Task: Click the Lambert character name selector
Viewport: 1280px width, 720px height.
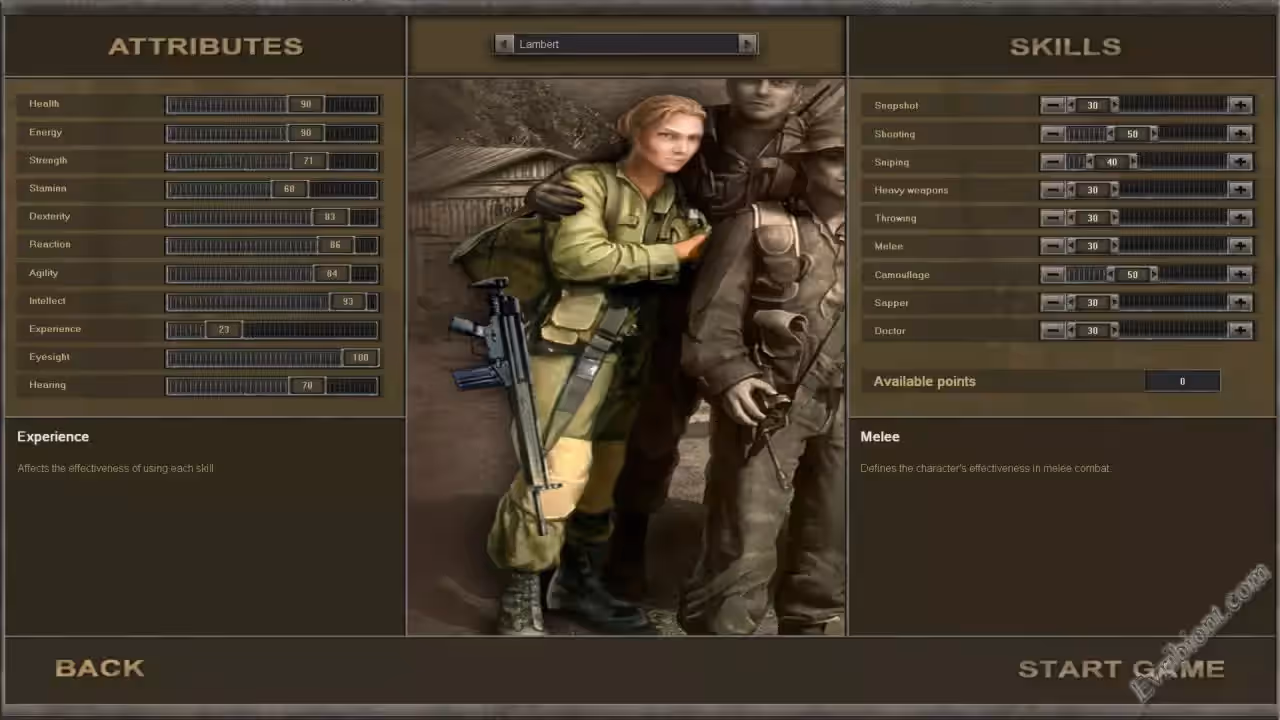Action: (625, 44)
